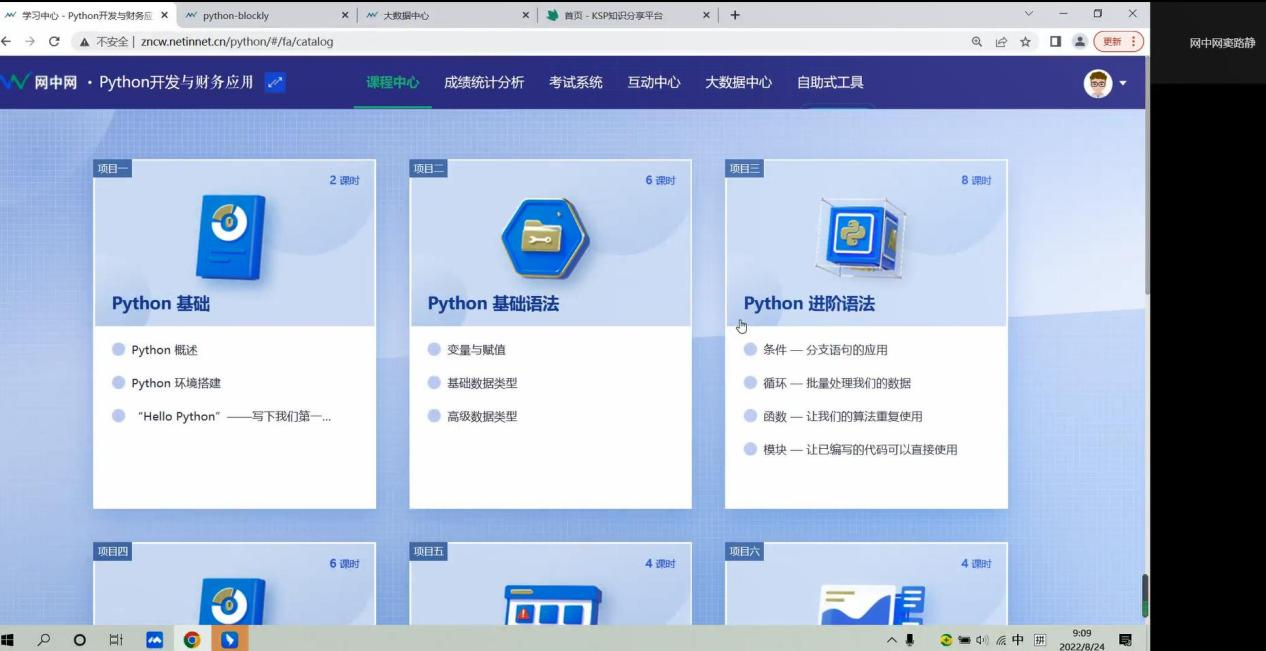Expand the tab search chevron in the title bar
This screenshot has width=1266, height=651.
(x=1029, y=14)
